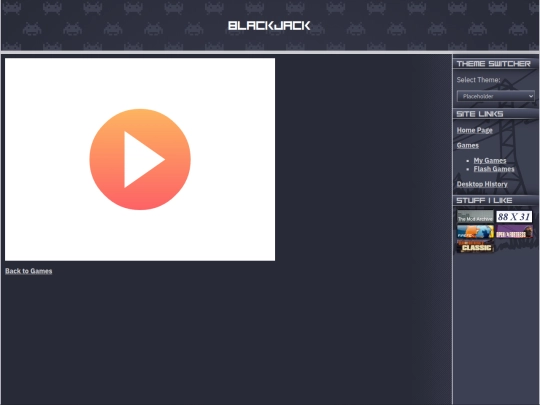Click the BLACKJACK page title

point(269,25)
